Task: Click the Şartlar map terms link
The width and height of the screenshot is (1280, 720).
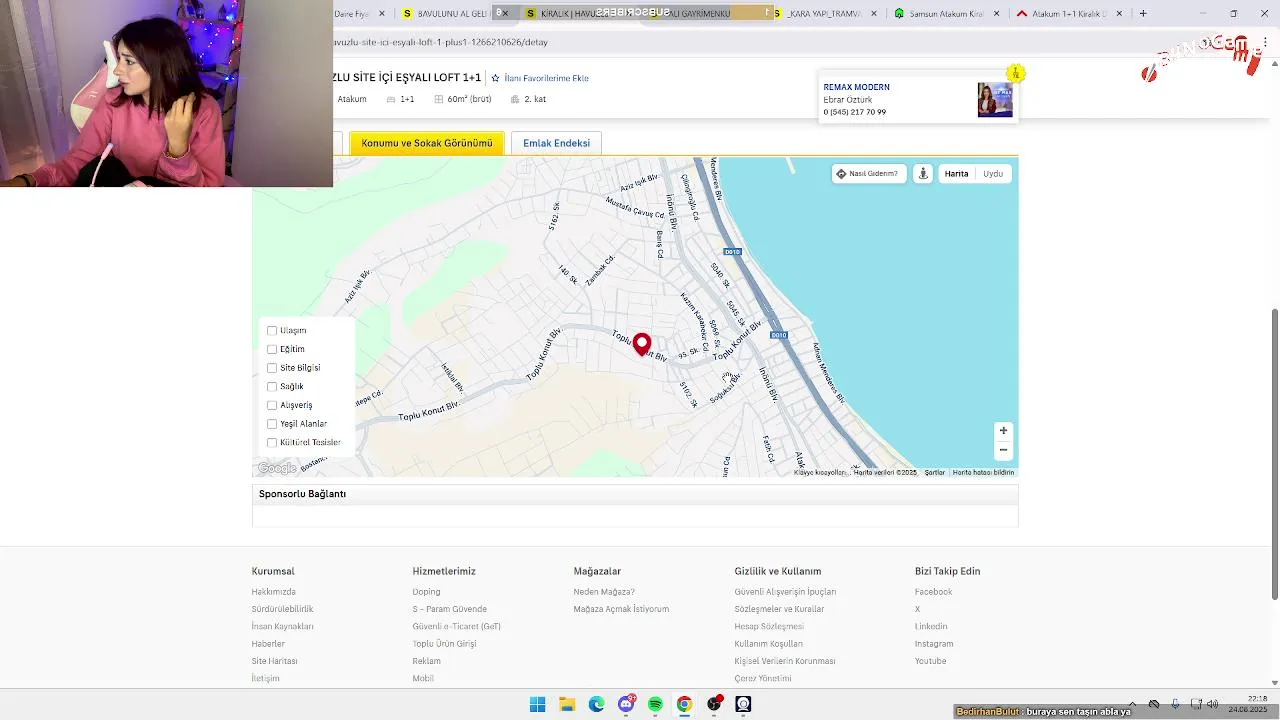Action: [934, 472]
